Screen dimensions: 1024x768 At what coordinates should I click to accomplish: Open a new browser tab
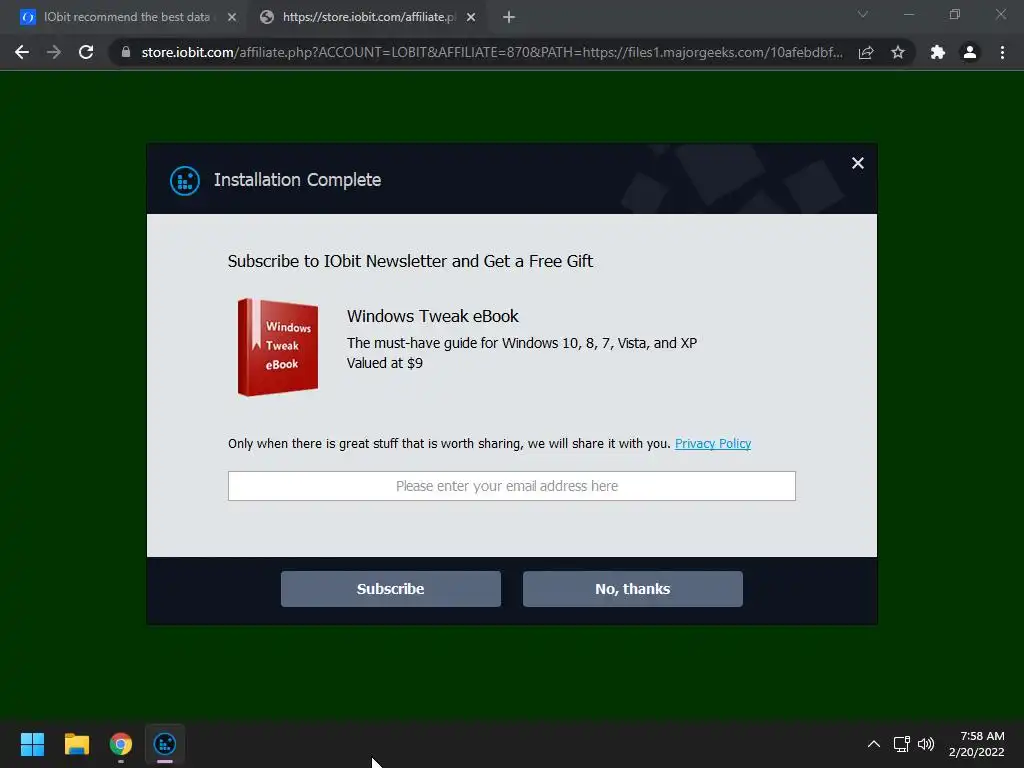pos(509,18)
